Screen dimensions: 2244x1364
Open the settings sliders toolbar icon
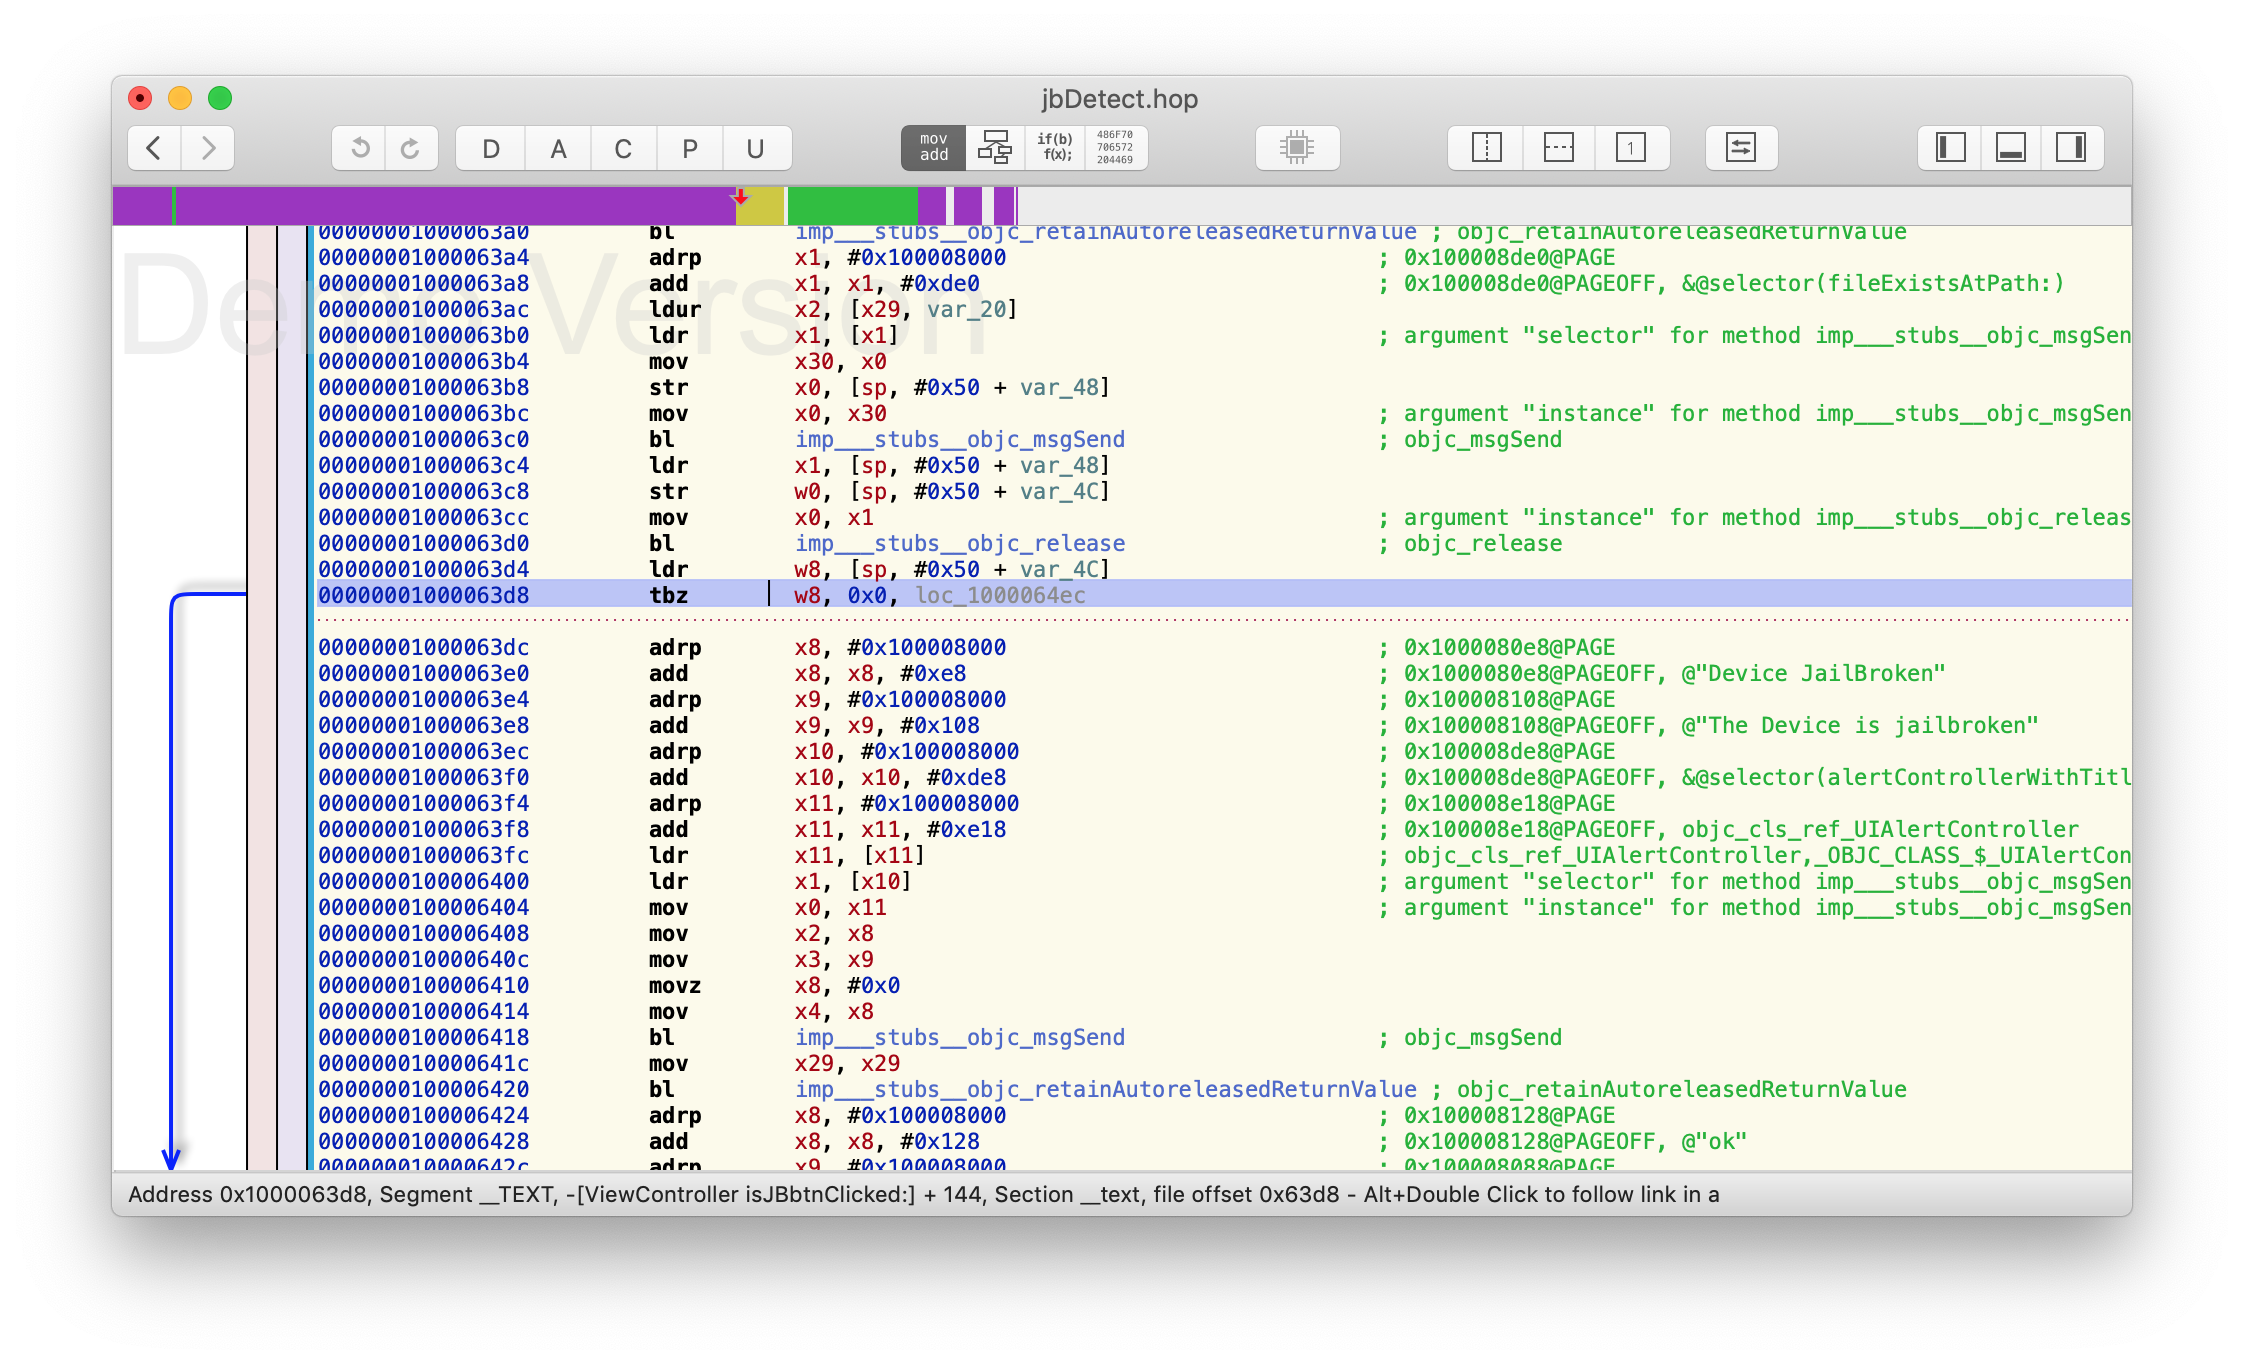[x=1741, y=148]
